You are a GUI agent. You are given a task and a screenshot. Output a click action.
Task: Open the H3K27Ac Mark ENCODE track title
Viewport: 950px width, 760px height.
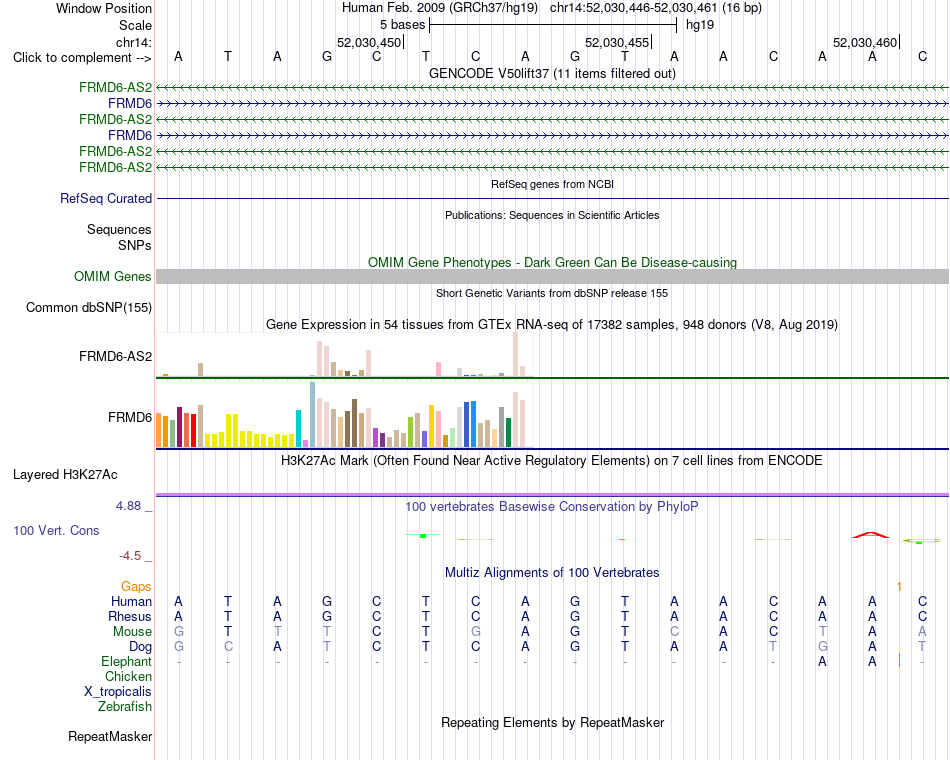pyautogui.click(x=552, y=461)
